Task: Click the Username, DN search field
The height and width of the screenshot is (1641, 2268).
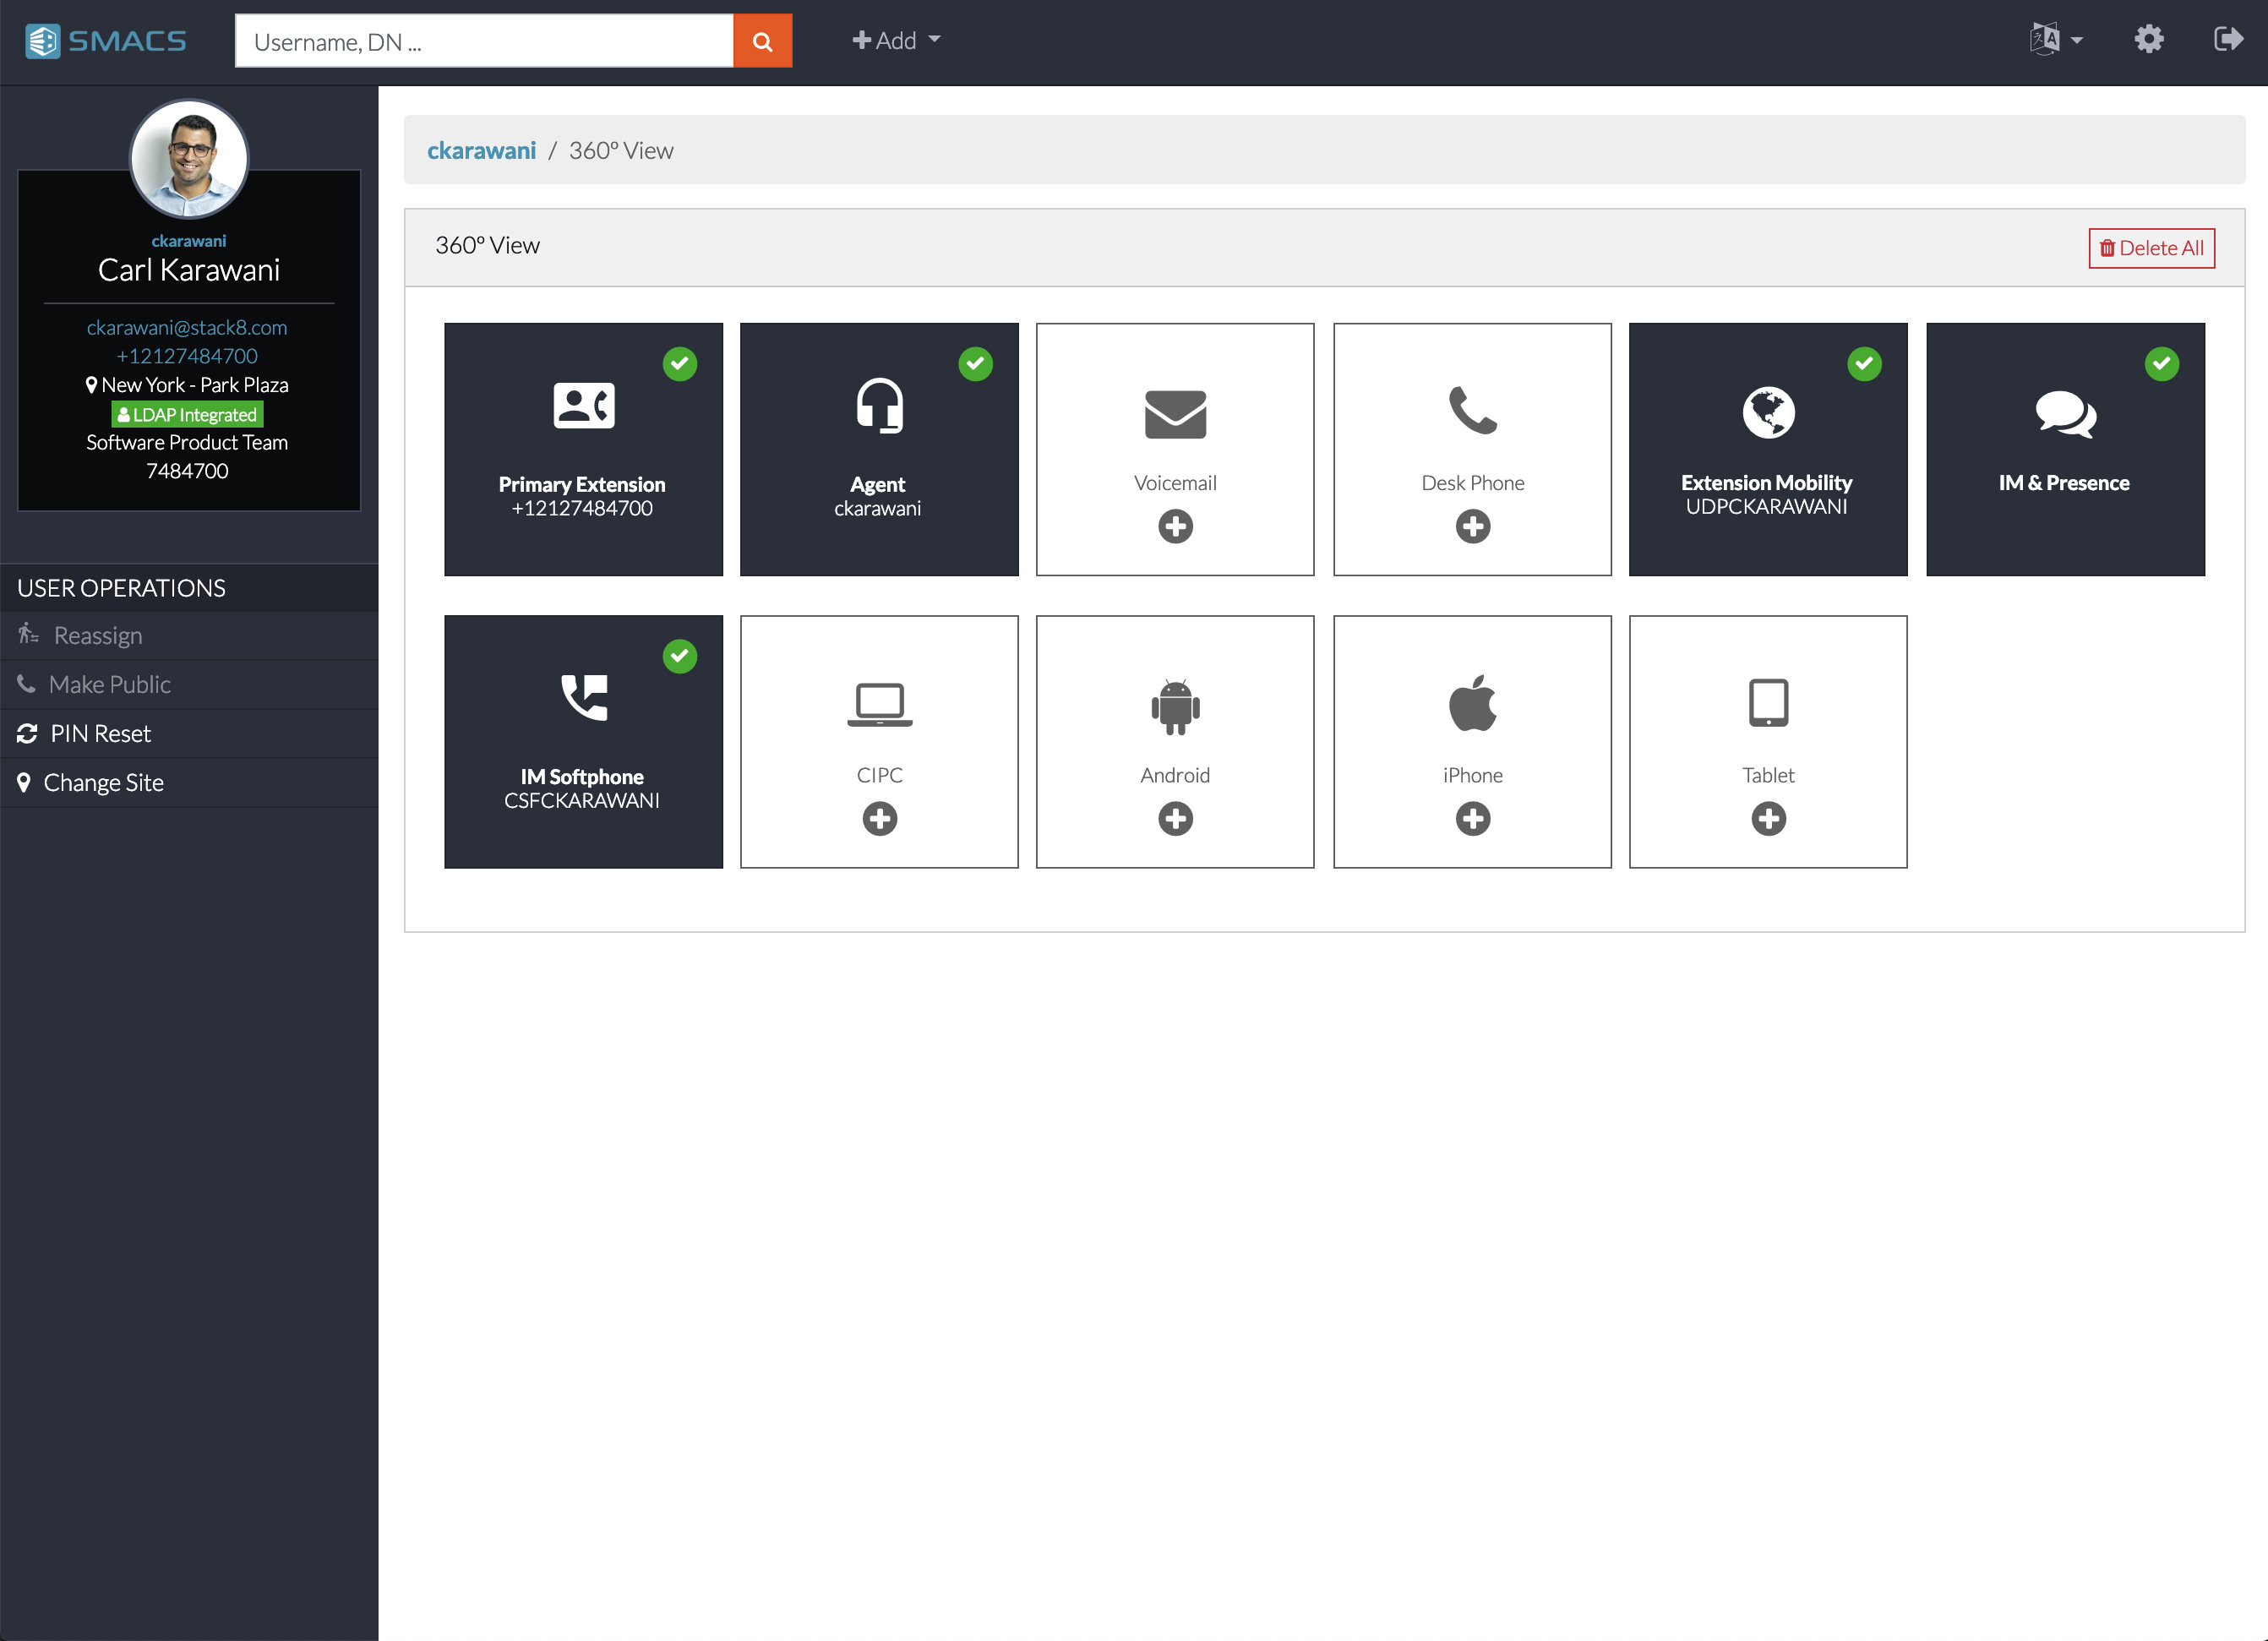Action: coord(484,41)
